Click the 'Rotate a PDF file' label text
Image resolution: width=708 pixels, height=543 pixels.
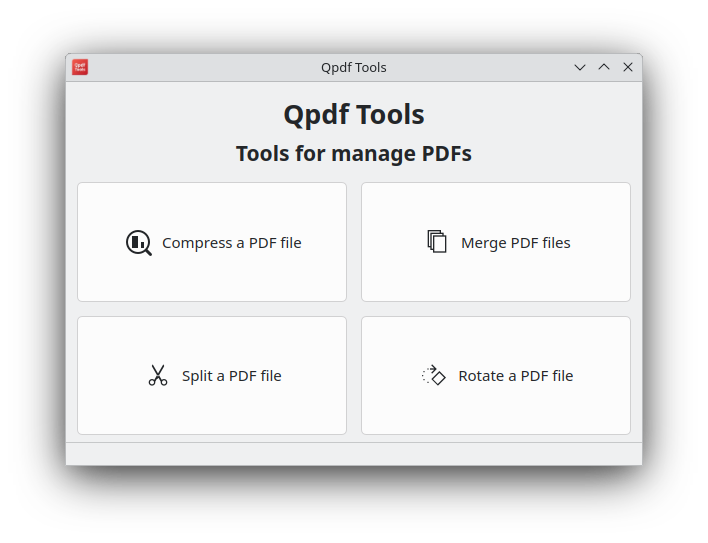click(515, 376)
